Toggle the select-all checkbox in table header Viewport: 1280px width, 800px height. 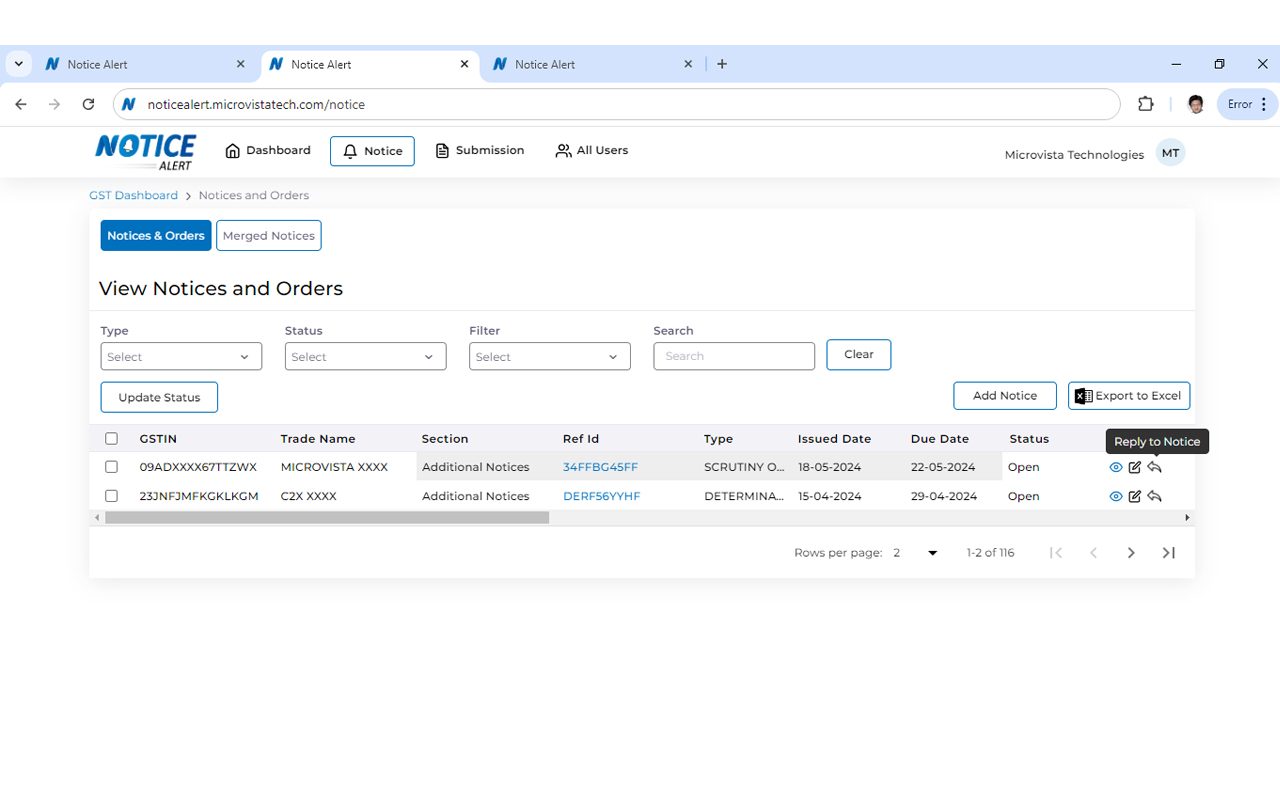click(111, 439)
